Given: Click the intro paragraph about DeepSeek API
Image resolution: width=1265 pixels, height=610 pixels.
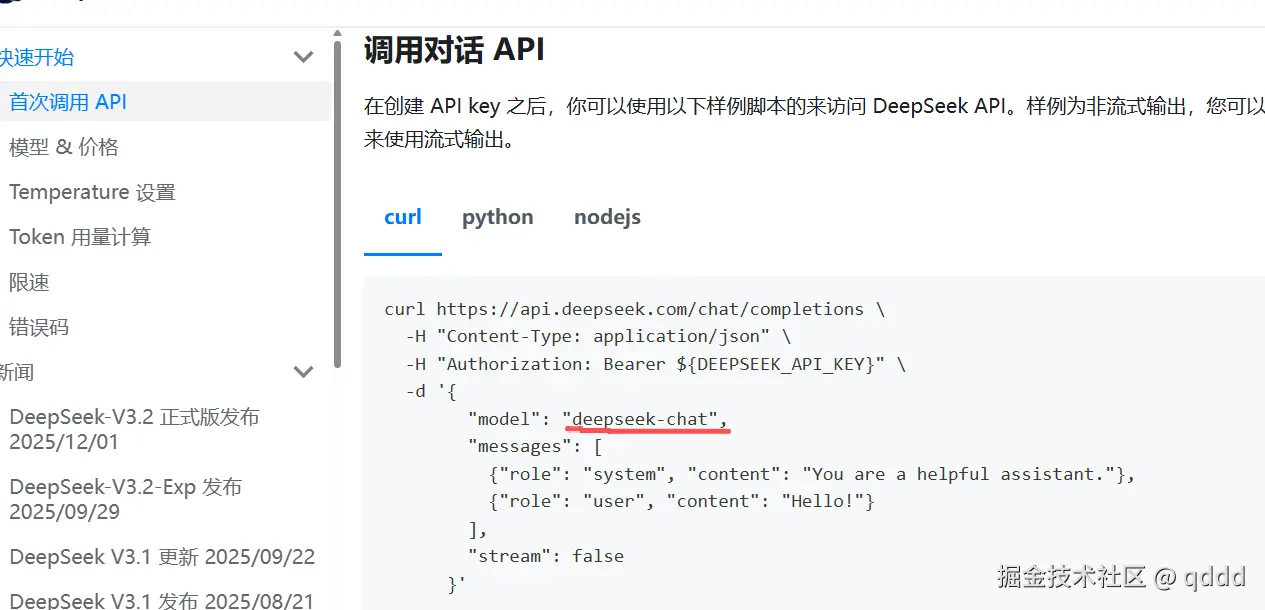Looking at the screenshot, I should pyautogui.click(x=814, y=122).
